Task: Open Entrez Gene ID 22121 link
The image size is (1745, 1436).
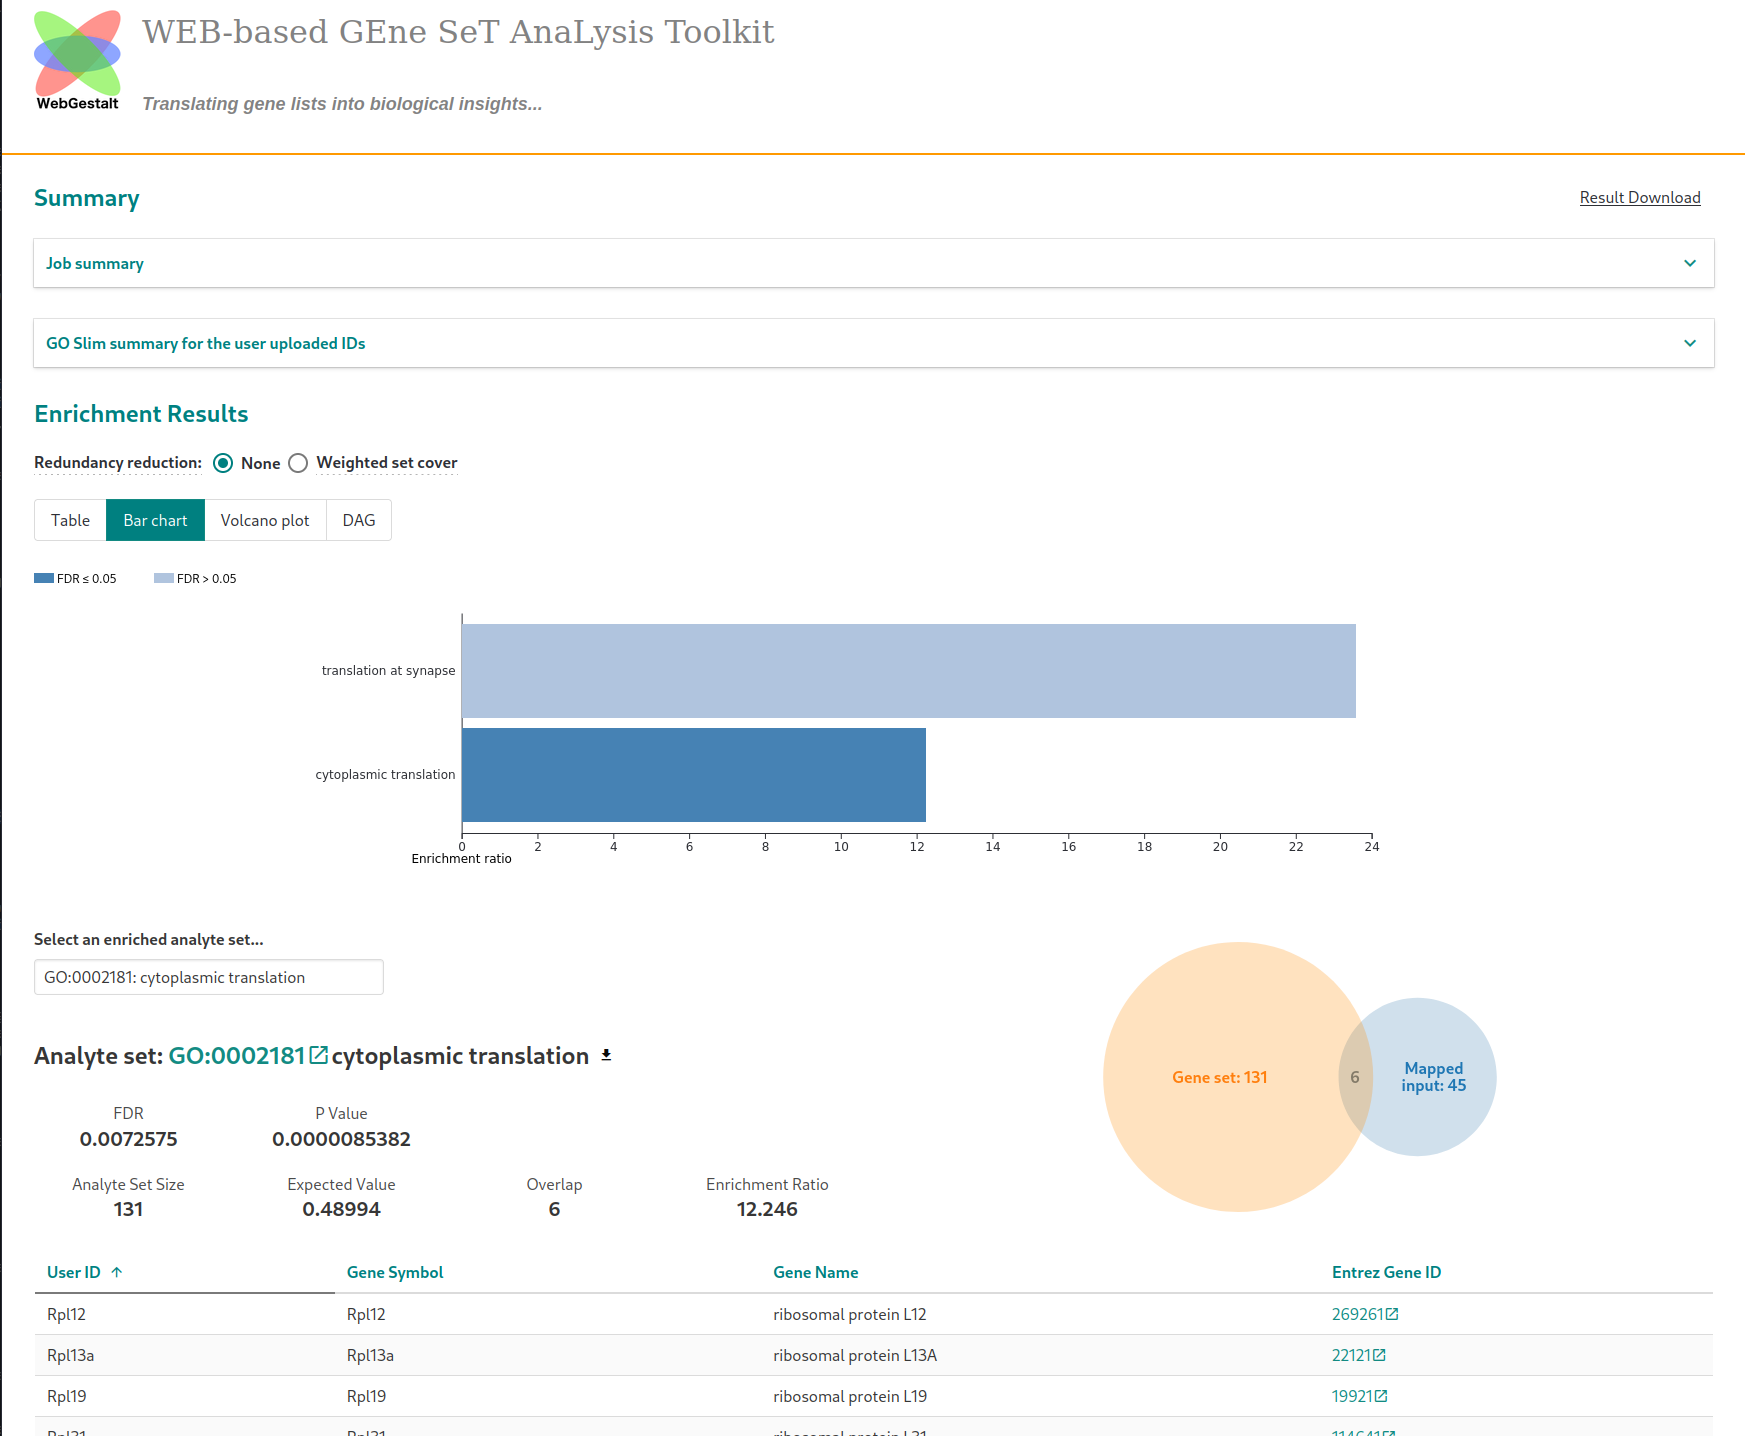Action: (1351, 1355)
